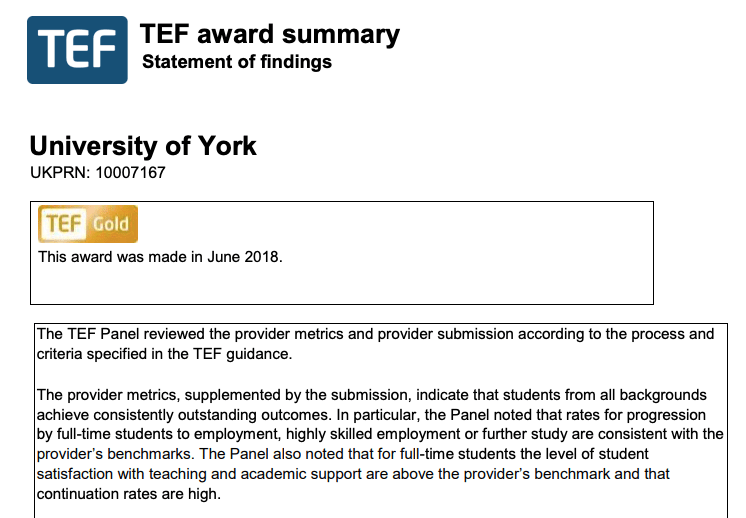Click the "TEF award summary" title
This screenshot has height=518, width=746.
(x=270, y=34)
